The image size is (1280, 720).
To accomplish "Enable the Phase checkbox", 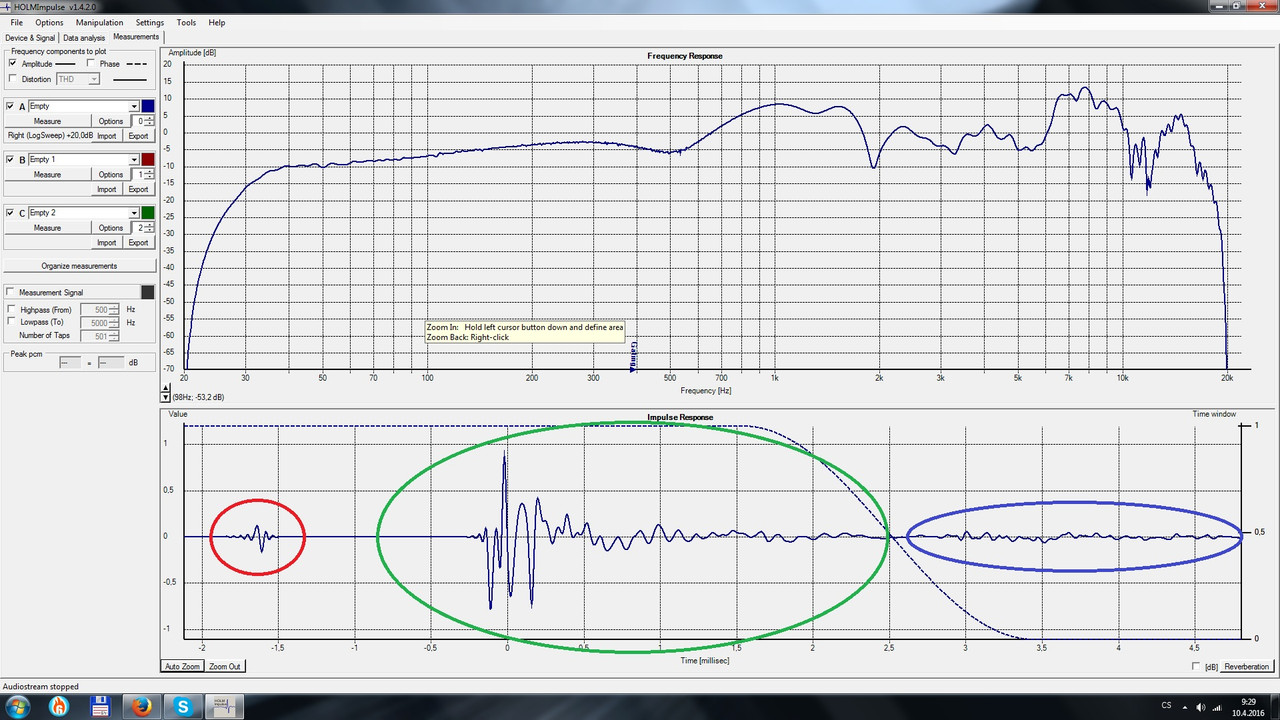I will (91, 63).
